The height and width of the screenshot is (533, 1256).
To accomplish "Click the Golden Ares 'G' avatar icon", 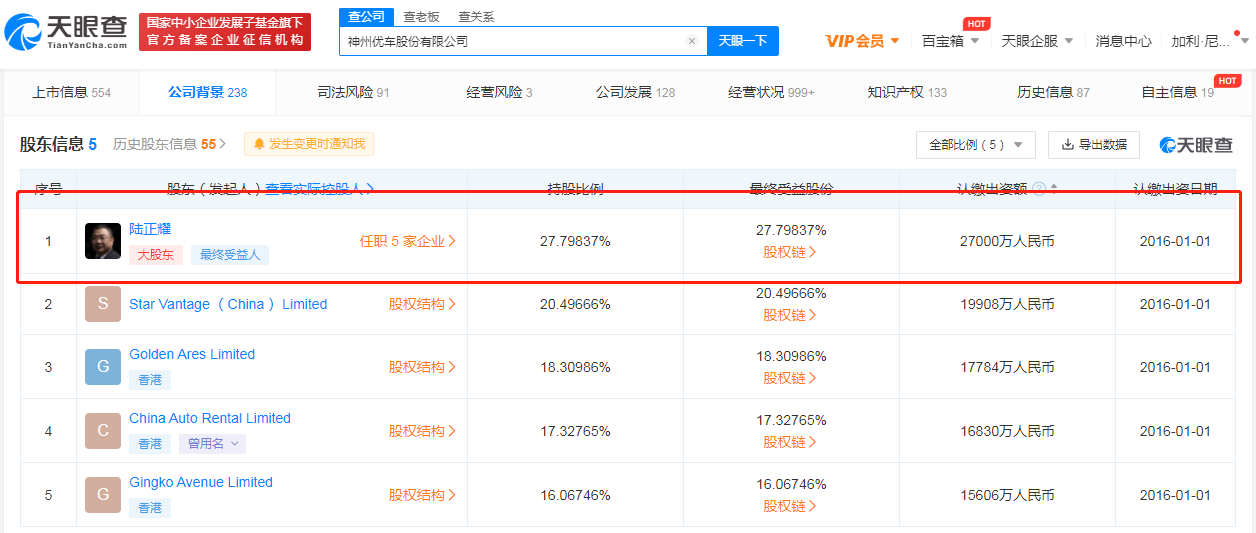I will click(103, 367).
